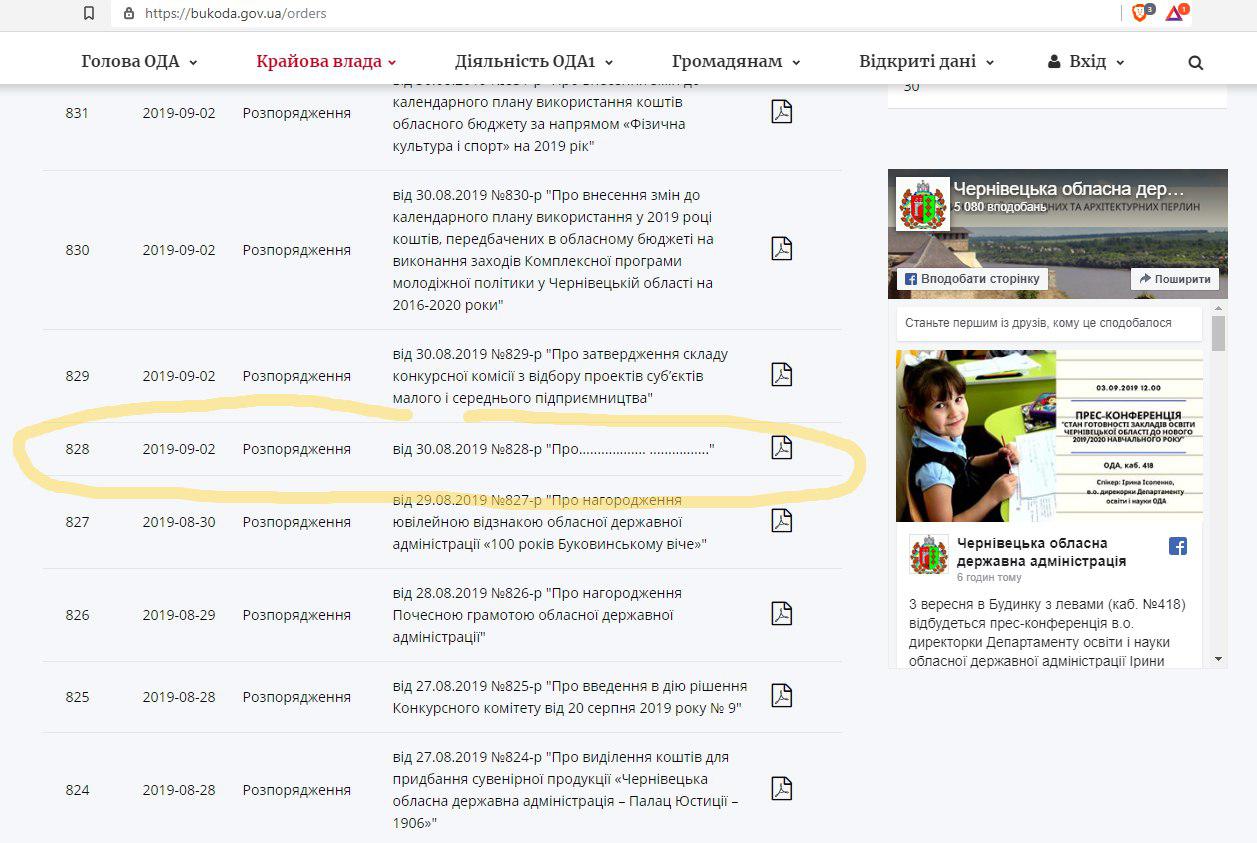Click the Facebook widget scrollbar thumb
The width and height of the screenshot is (1257, 843).
(x=1218, y=334)
